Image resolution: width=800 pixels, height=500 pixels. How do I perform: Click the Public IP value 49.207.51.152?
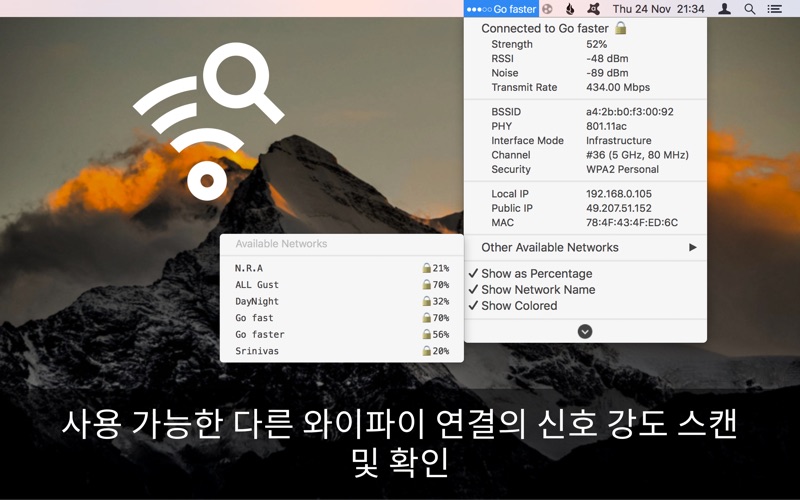click(x=618, y=208)
